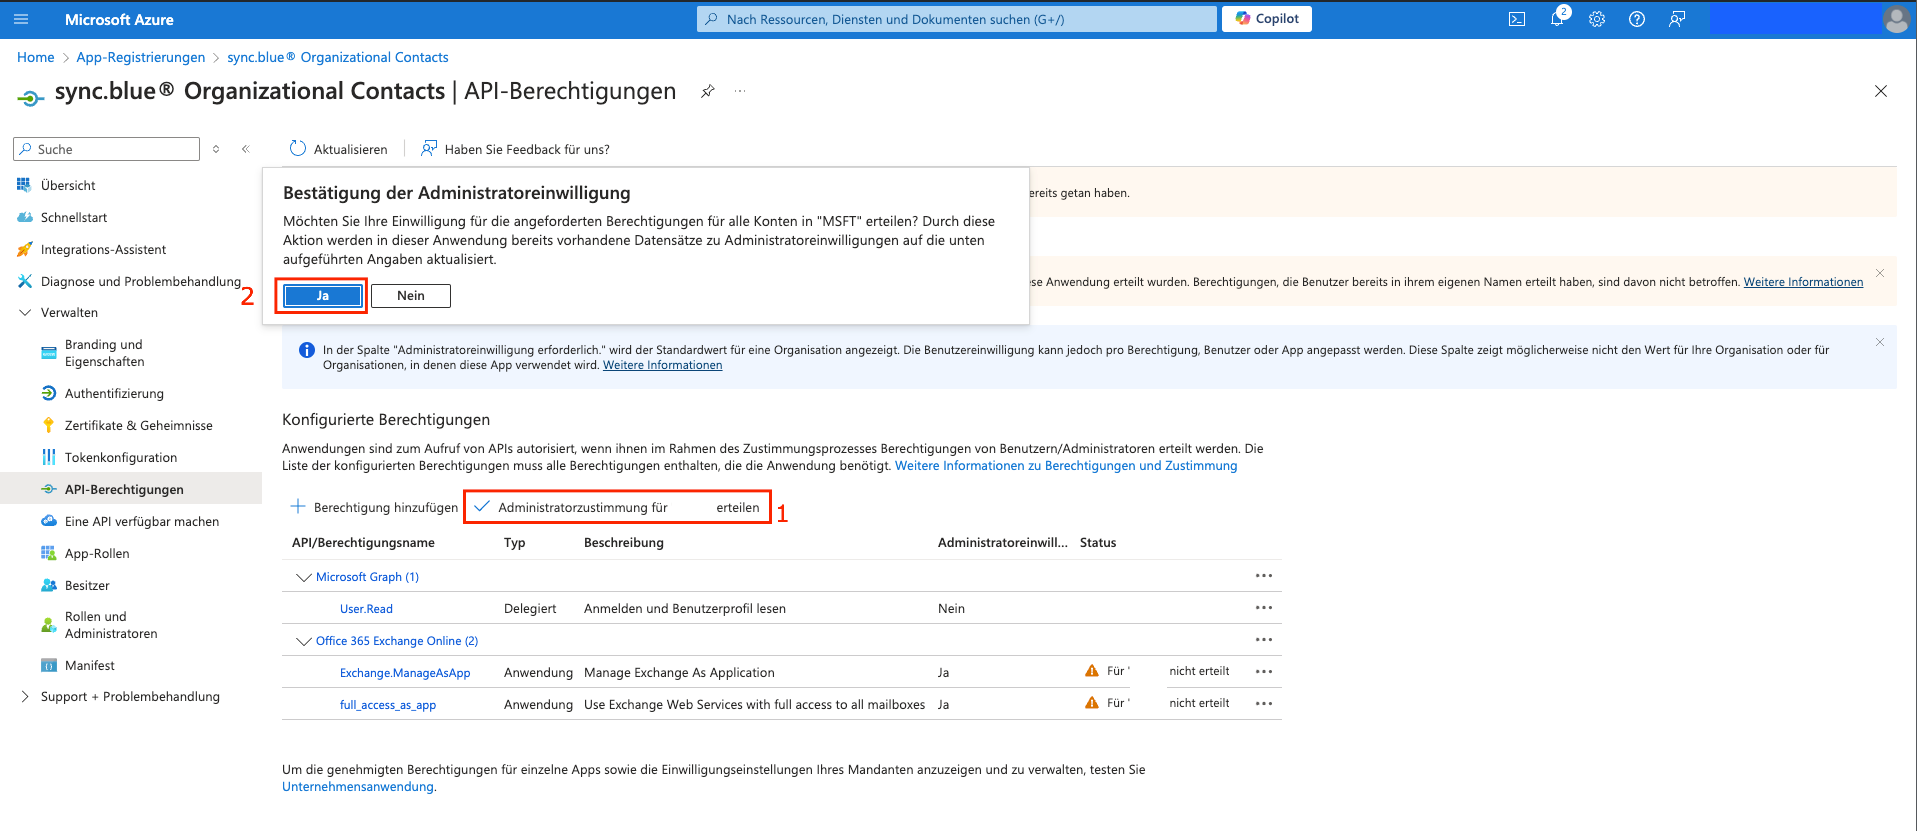The width and height of the screenshot is (1917, 831).
Task: Open Cloud Shell from the top bar
Action: click(x=1517, y=19)
